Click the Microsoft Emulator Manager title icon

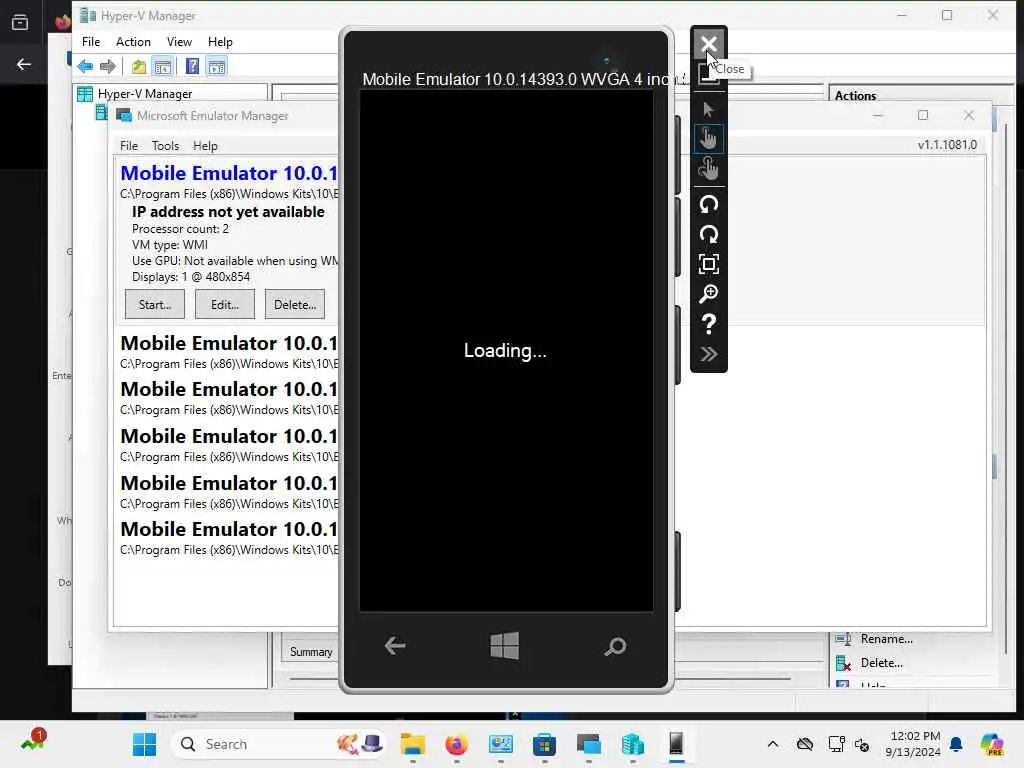(123, 116)
